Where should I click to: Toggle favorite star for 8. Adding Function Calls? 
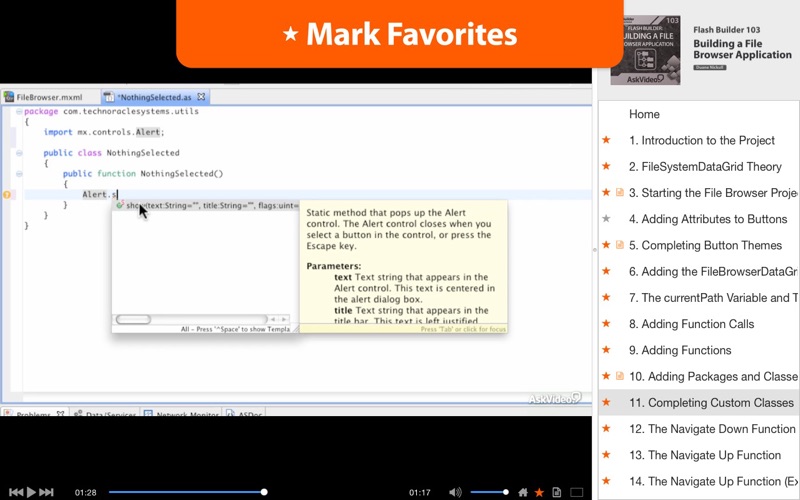point(606,323)
